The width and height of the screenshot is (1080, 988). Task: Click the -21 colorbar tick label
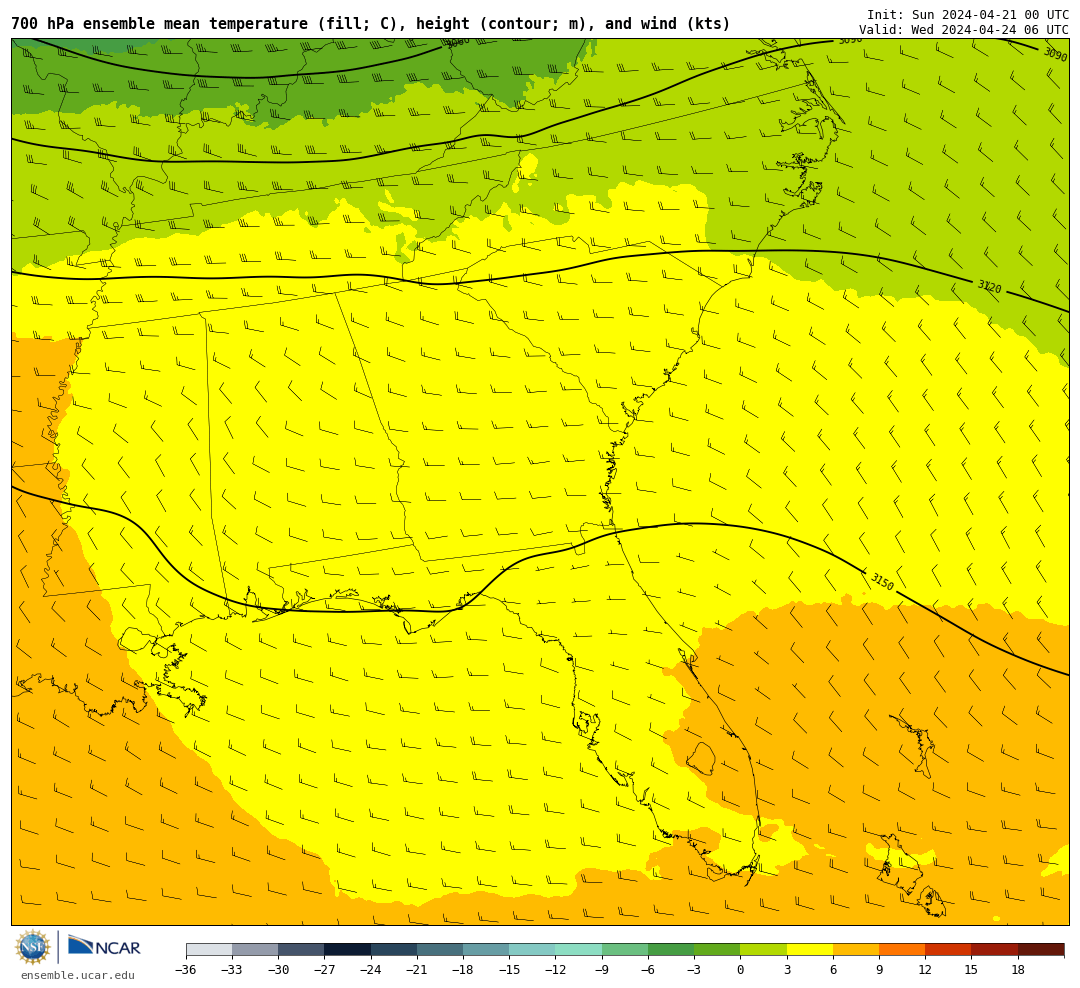417,970
